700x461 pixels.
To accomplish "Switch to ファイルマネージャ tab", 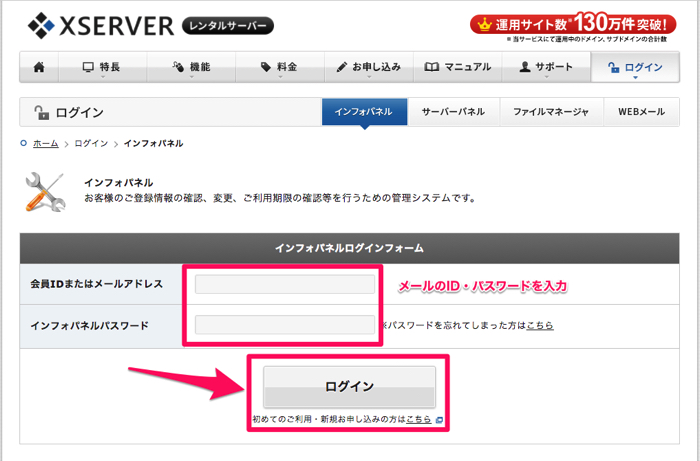I will point(551,112).
